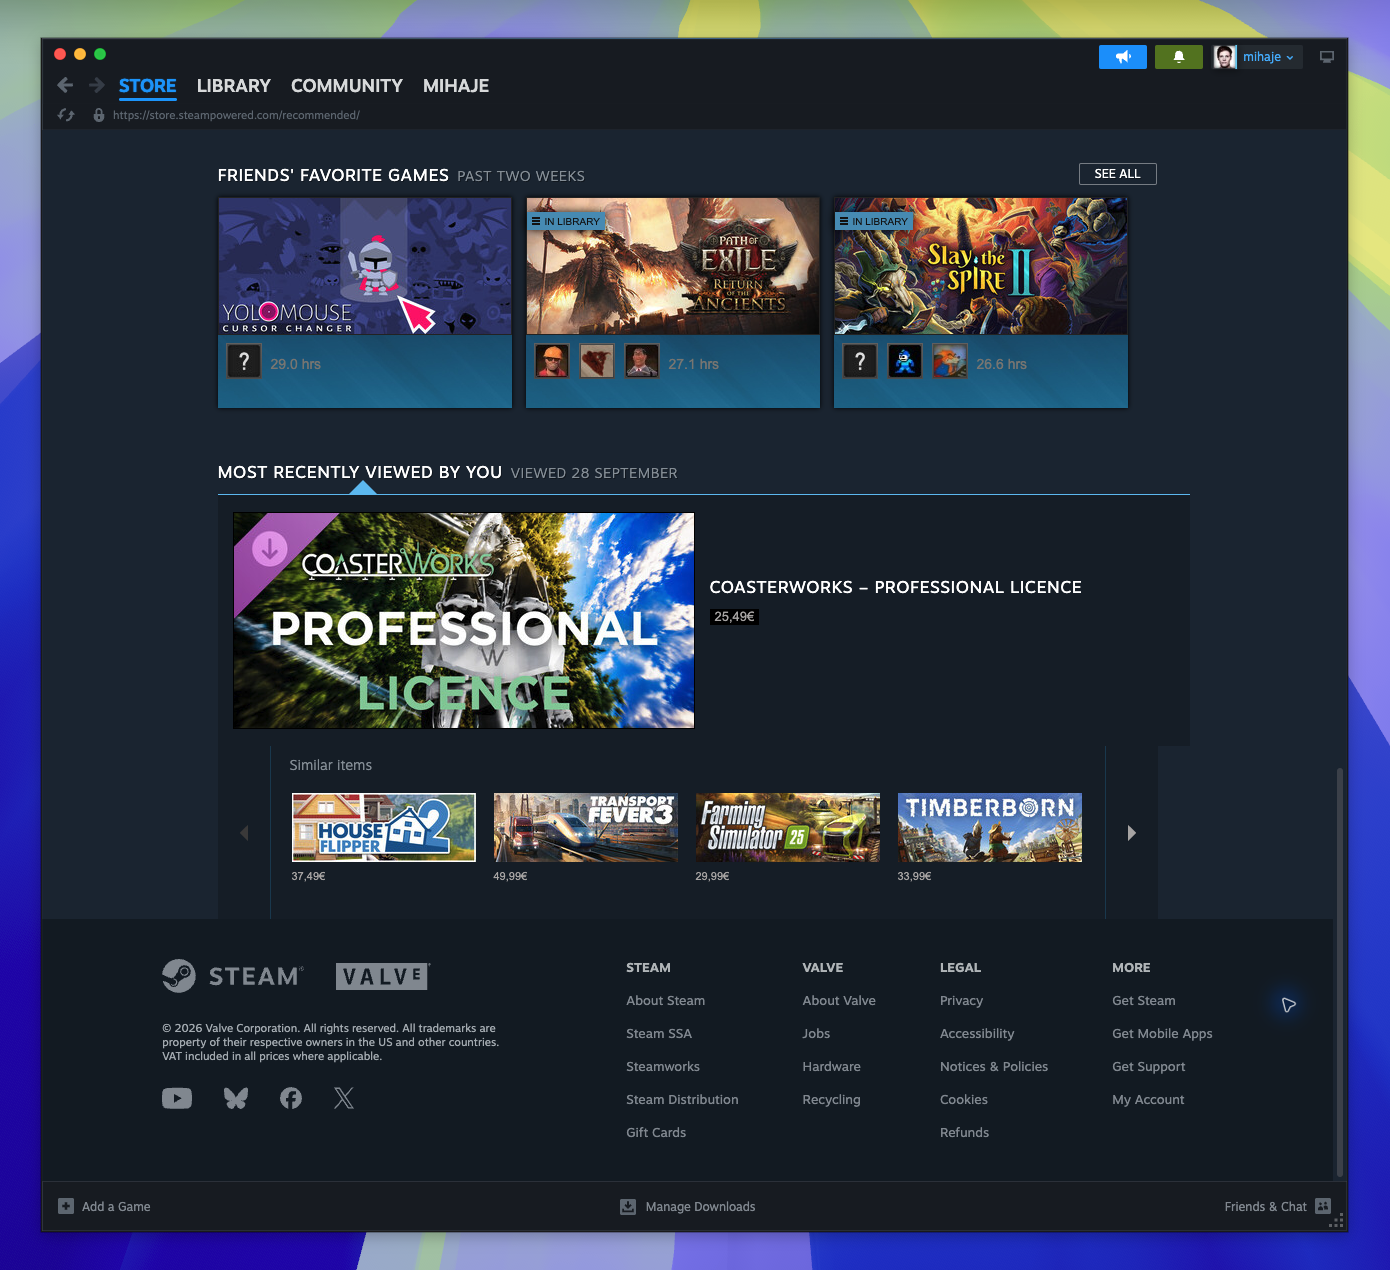Show previous similar items with left arrow

coord(244,833)
